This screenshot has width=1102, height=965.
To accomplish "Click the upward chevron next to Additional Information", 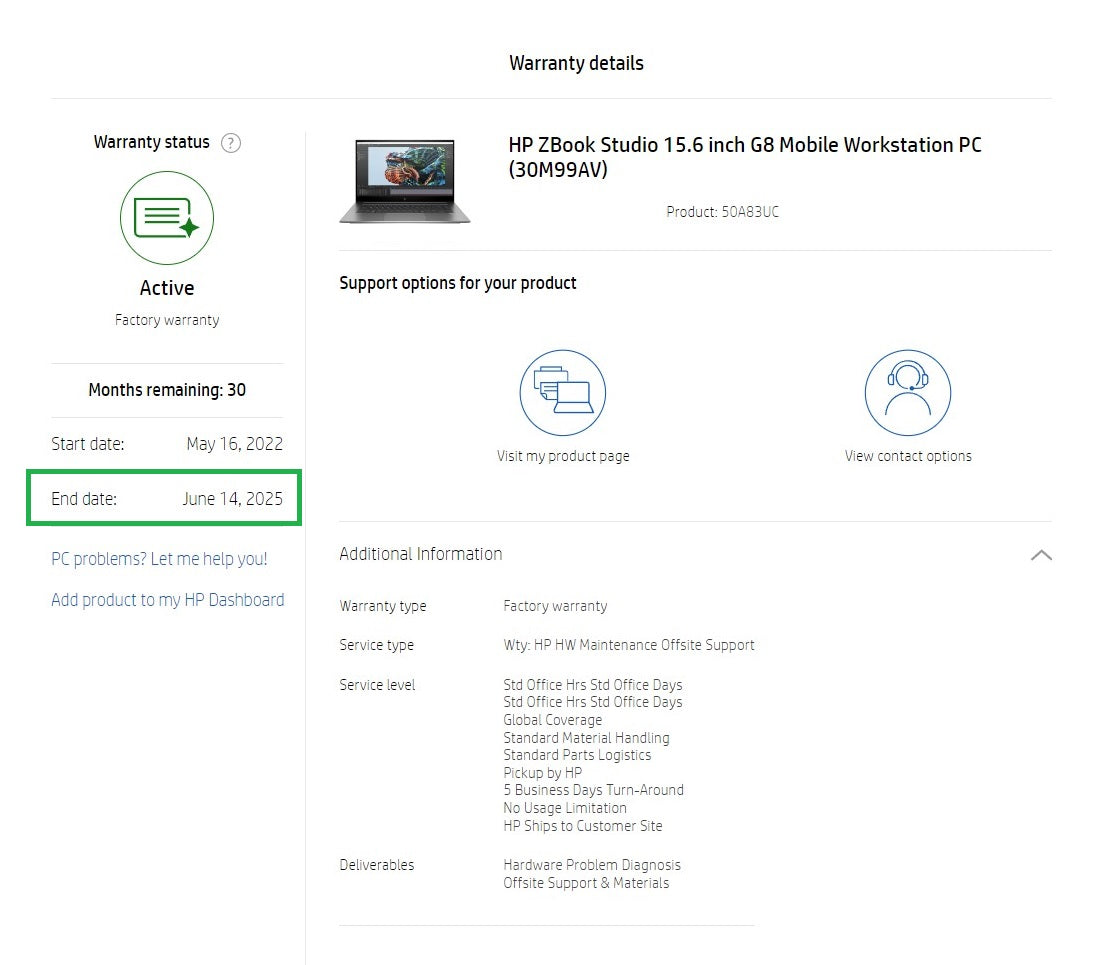I will [x=1041, y=555].
